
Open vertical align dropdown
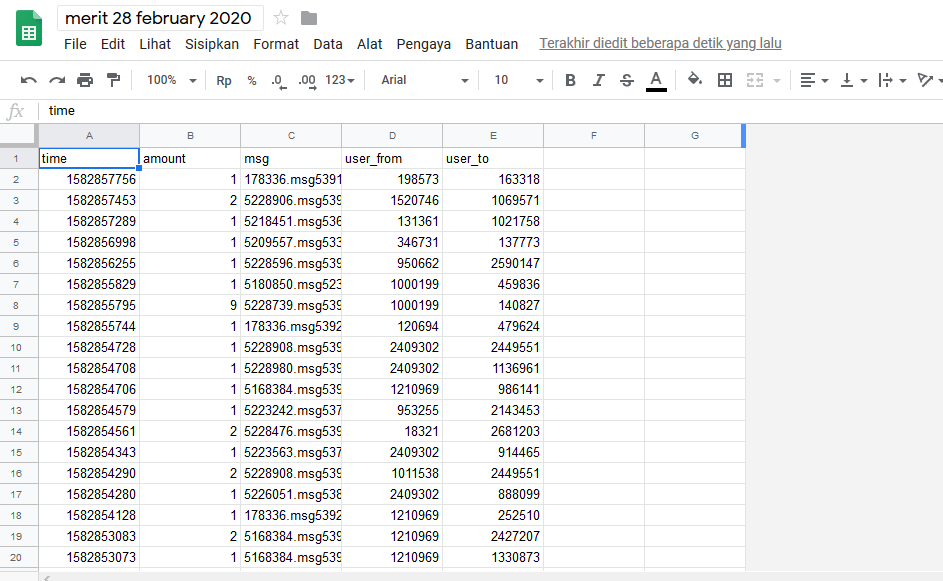coord(853,80)
